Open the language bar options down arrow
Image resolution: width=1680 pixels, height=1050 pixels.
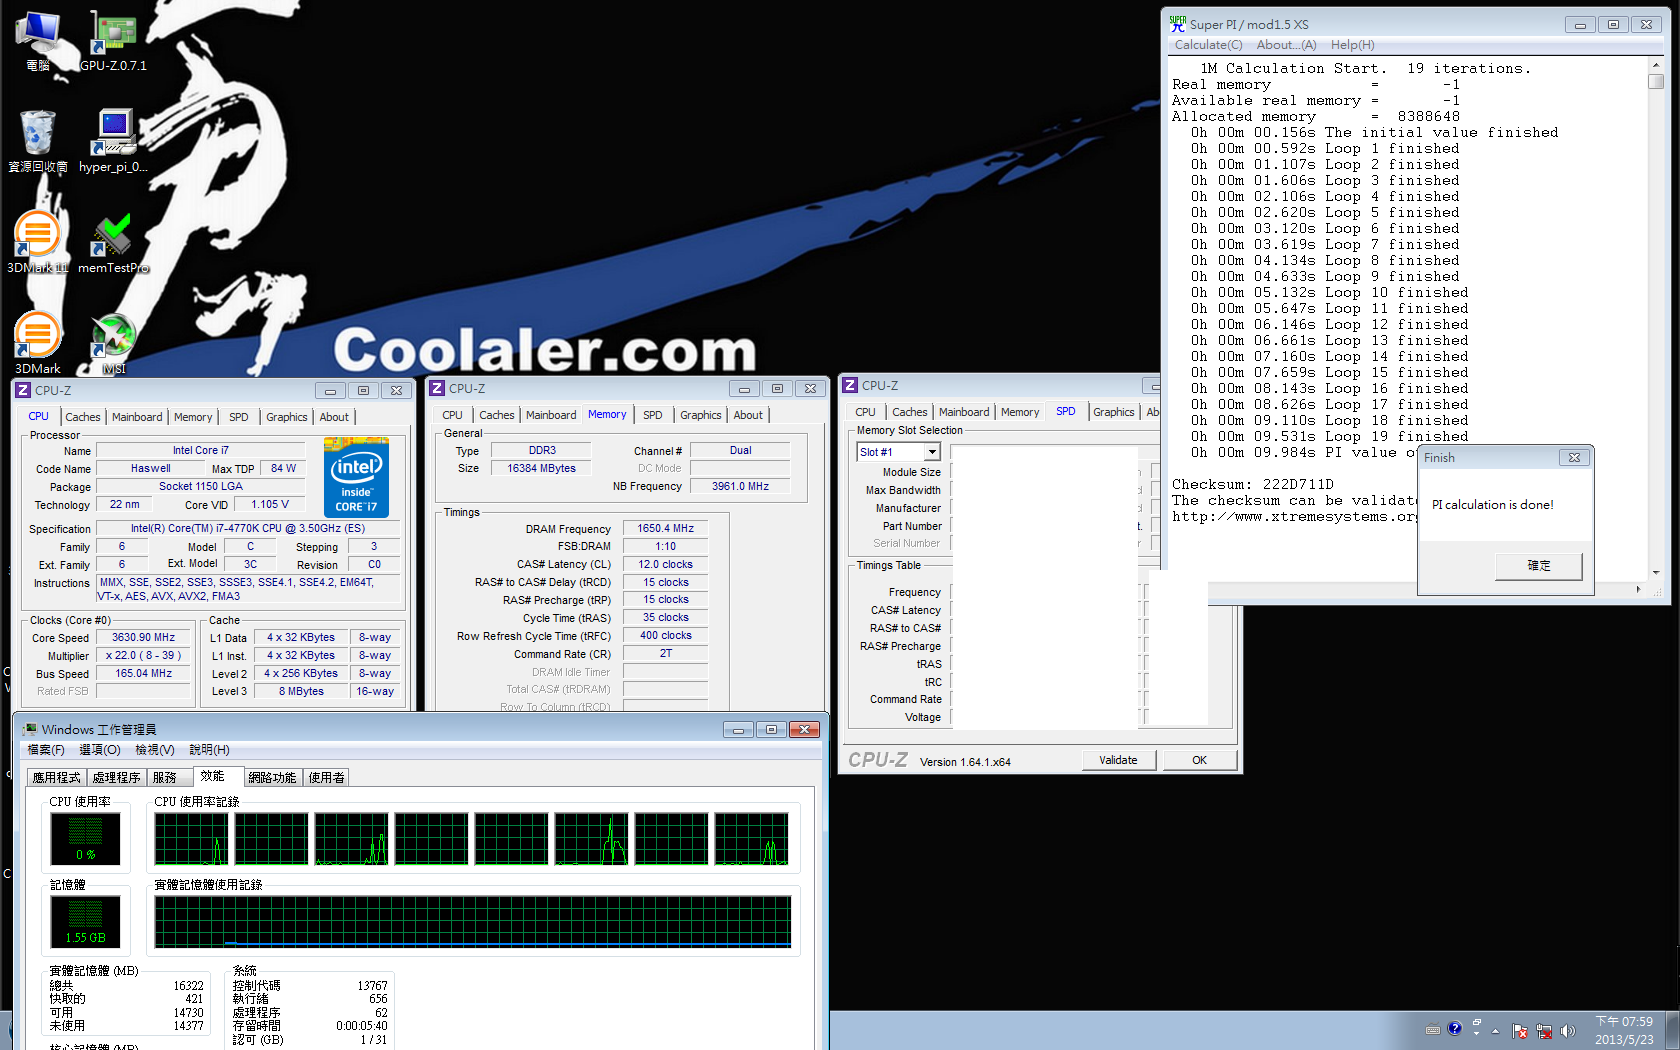[x=1477, y=1034]
